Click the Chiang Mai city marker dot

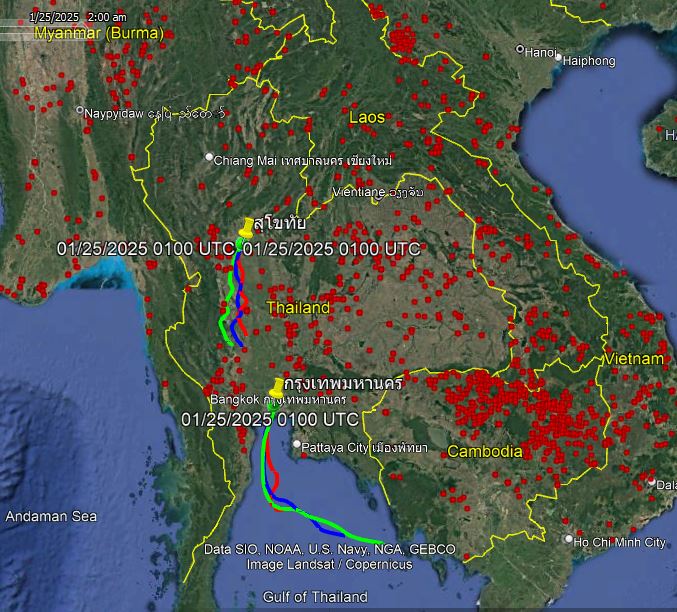click(x=208, y=158)
